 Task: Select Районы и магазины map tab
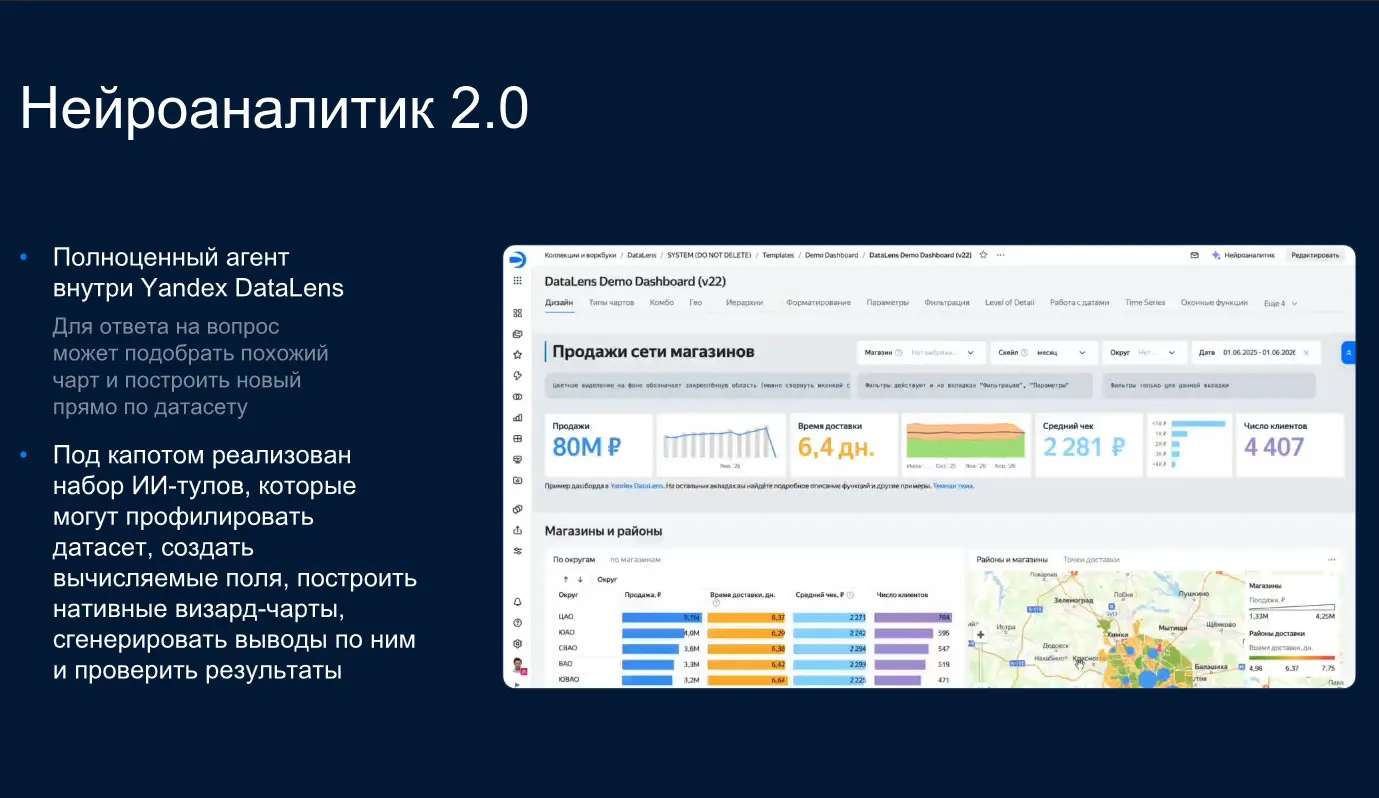tap(1012, 560)
